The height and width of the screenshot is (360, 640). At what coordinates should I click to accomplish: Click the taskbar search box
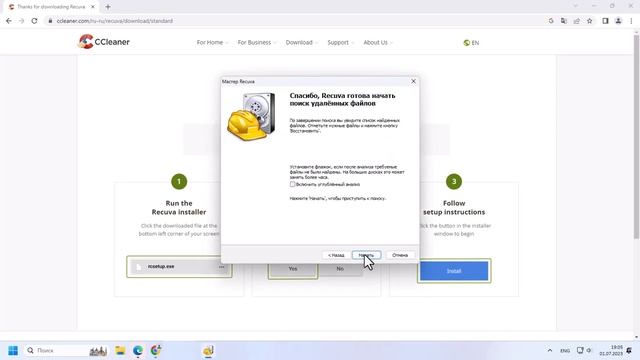coord(66,351)
